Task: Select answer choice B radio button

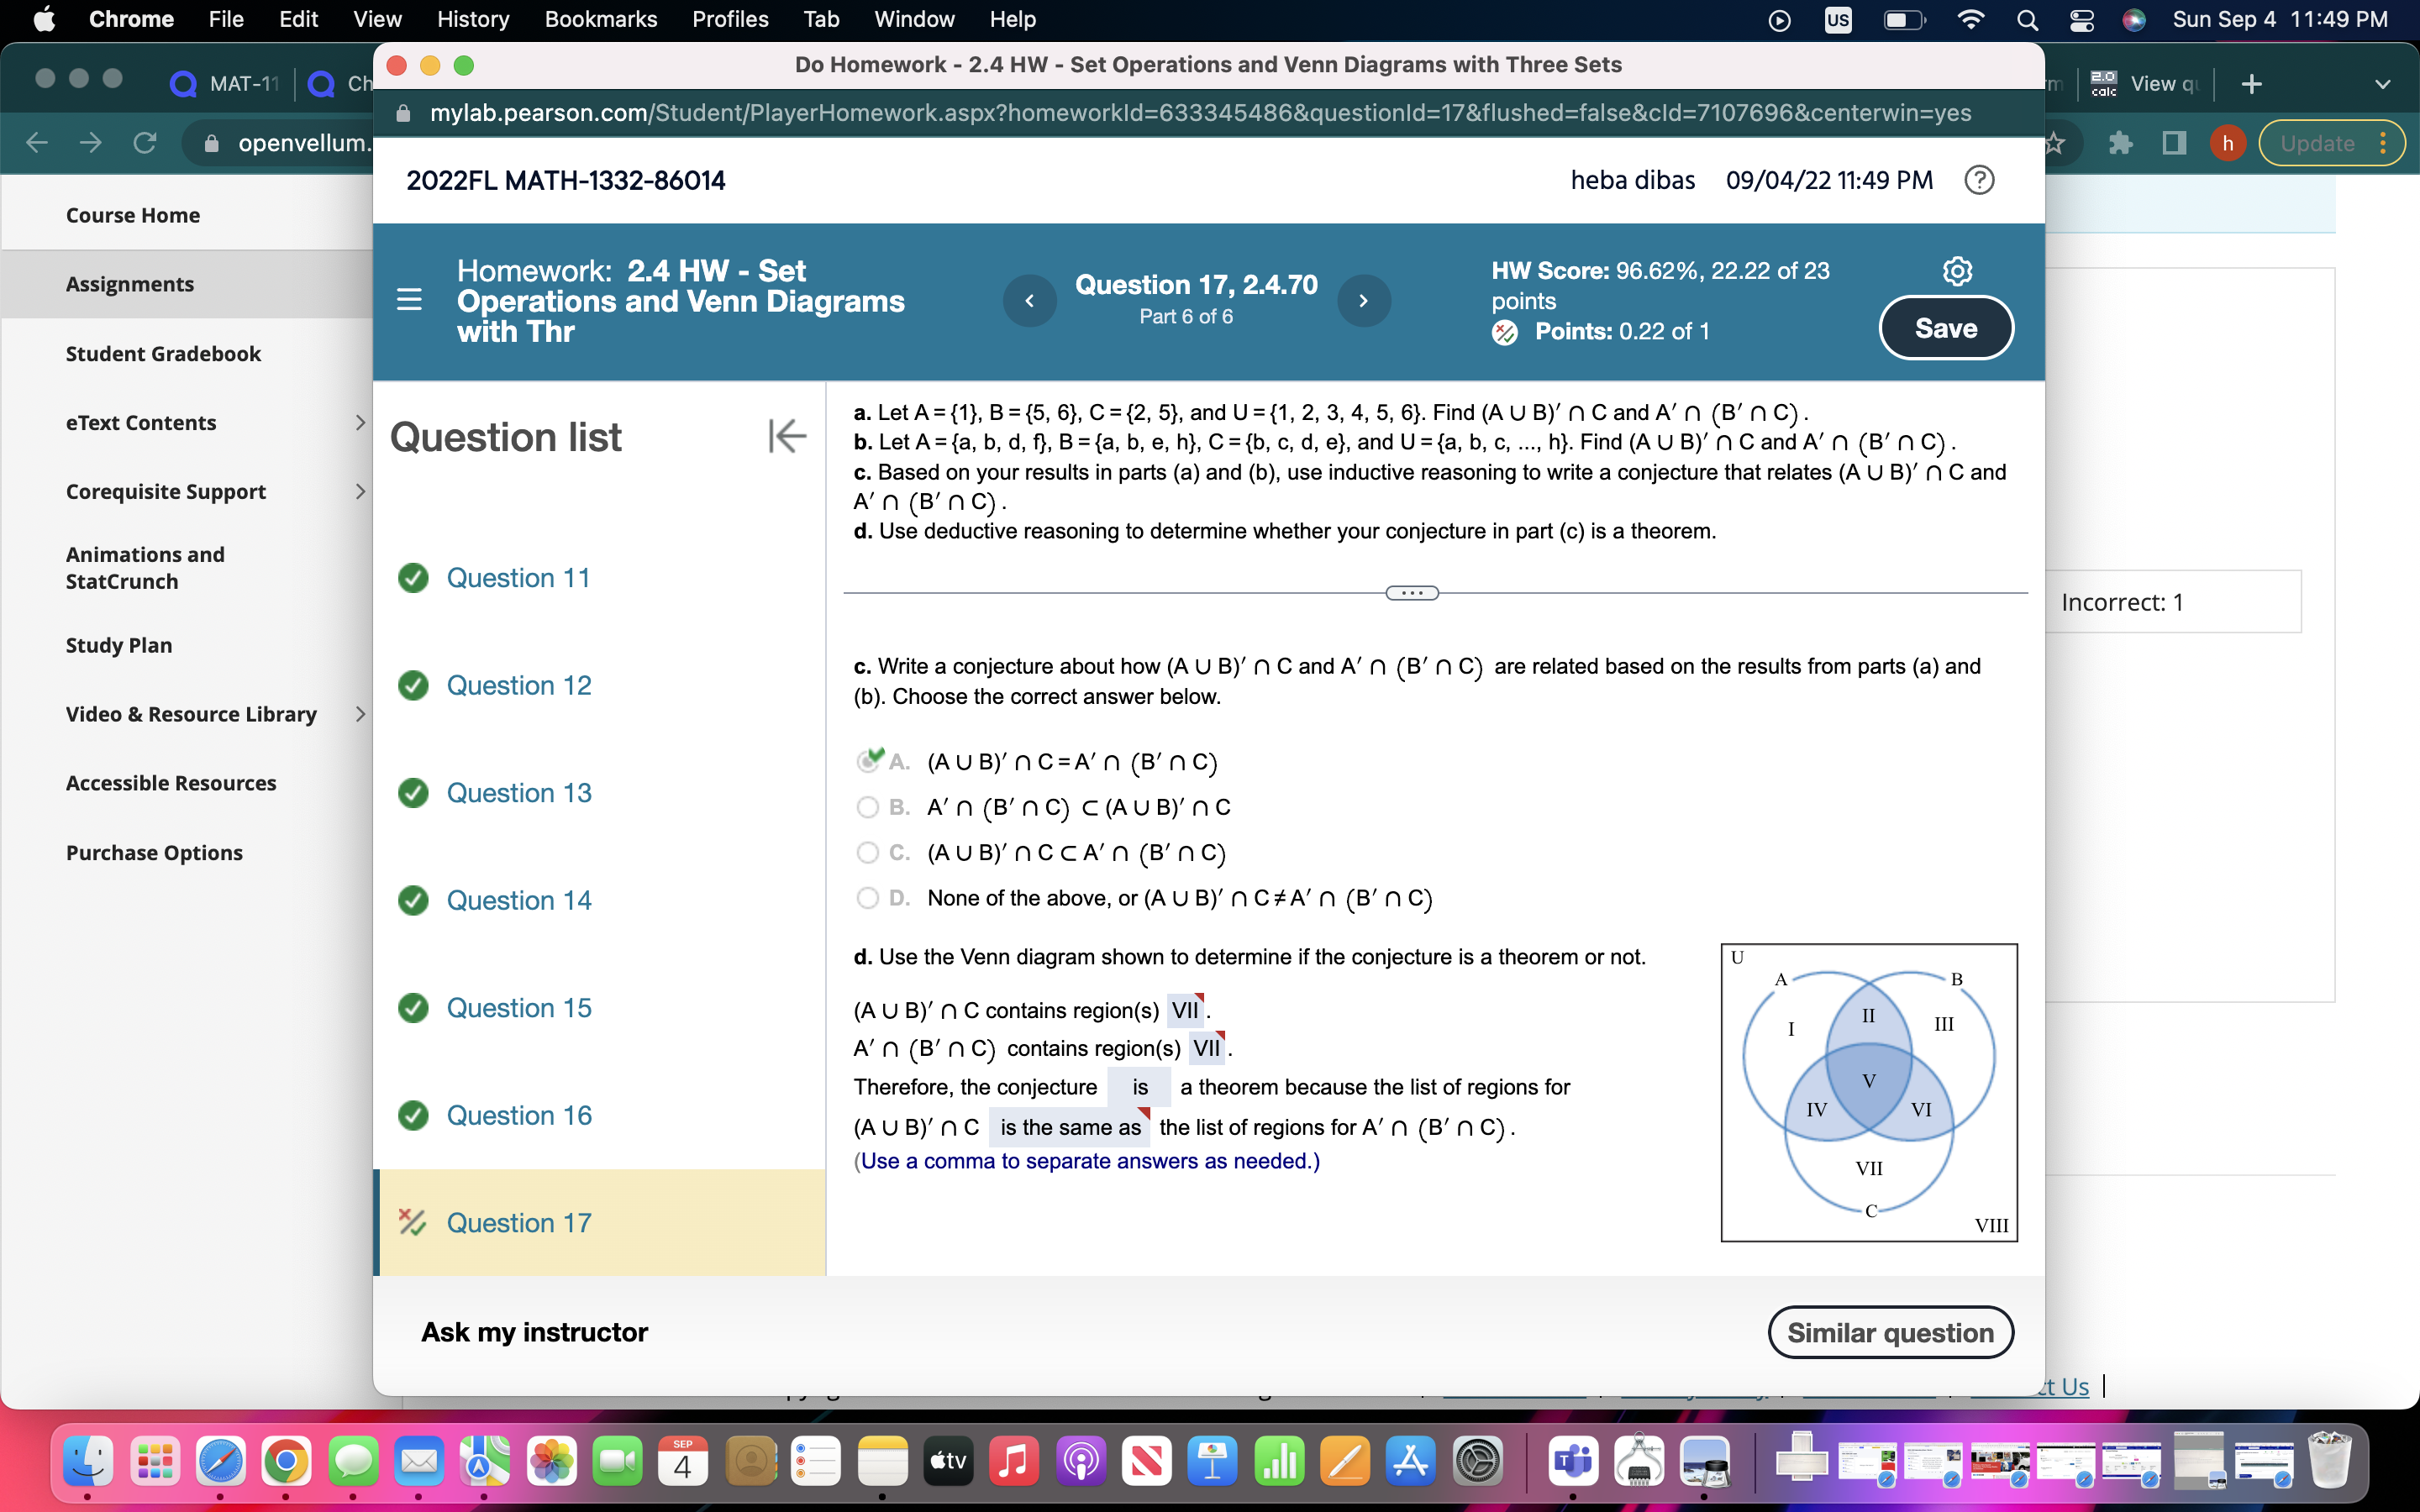Action: pyautogui.click(x=868, y=807)
